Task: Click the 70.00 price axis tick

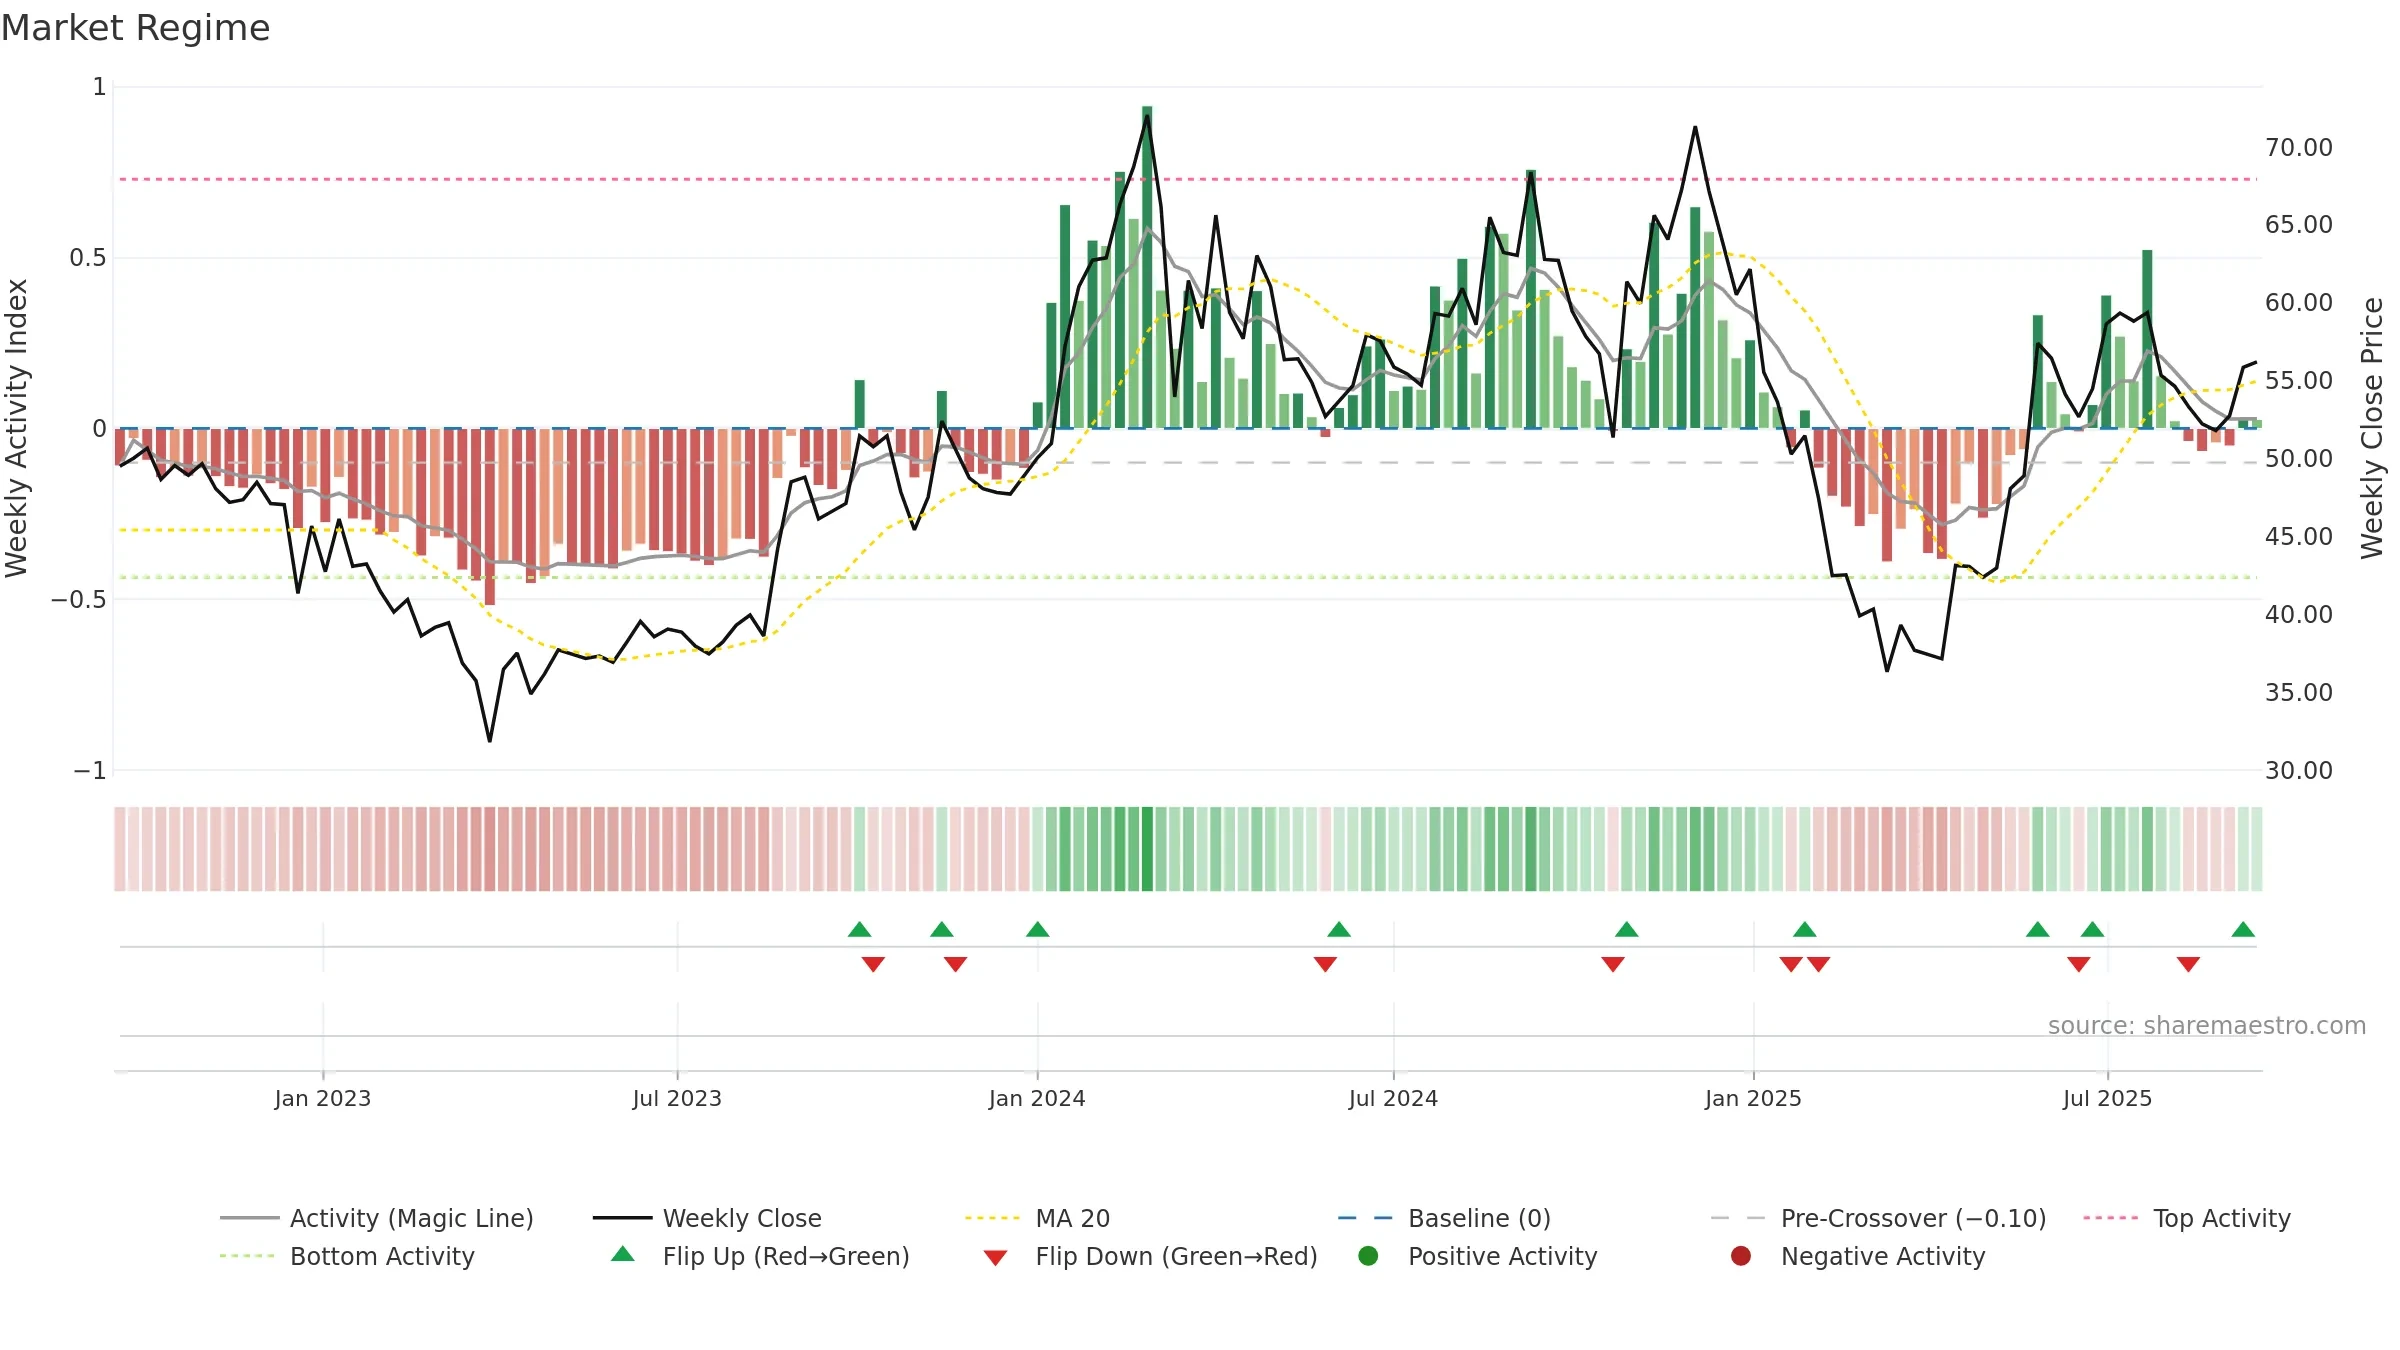Action: pos(2299,147)
